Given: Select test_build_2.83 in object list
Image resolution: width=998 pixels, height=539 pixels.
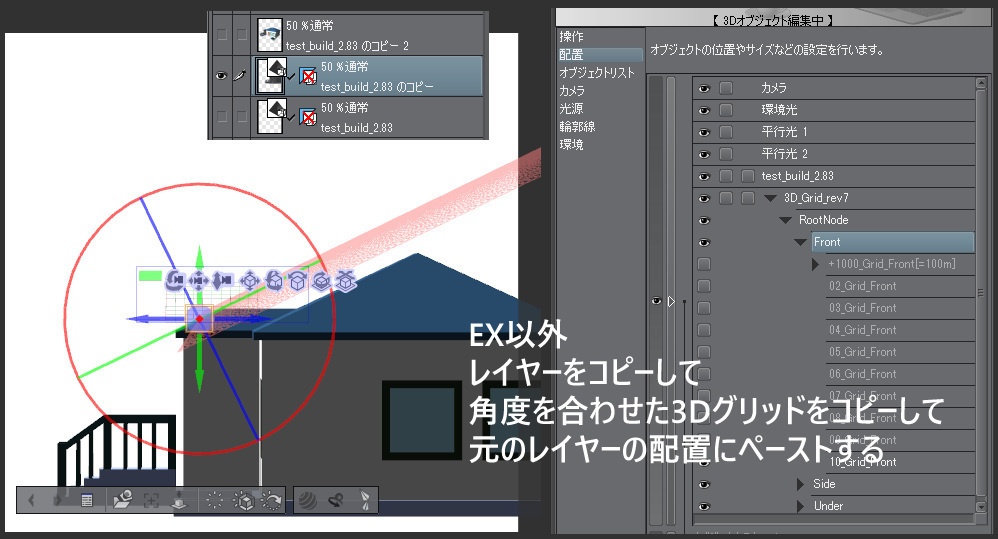Looking at the screenshot, I should [798, 176].
